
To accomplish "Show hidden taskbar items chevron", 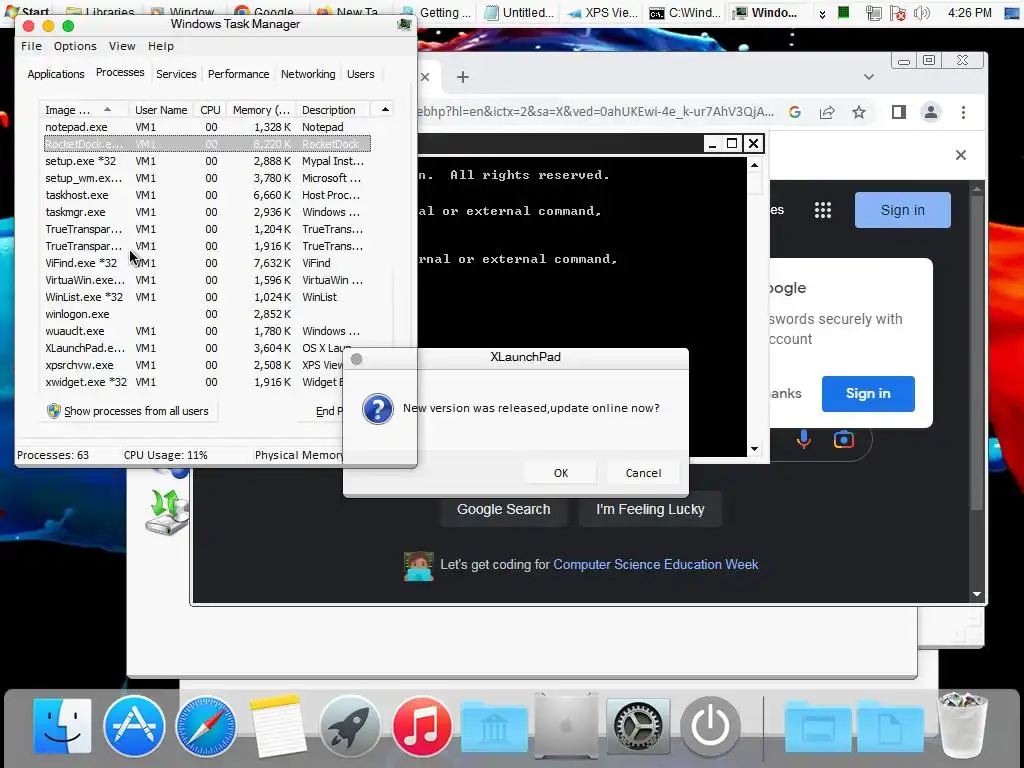I will tap(822, 13).
